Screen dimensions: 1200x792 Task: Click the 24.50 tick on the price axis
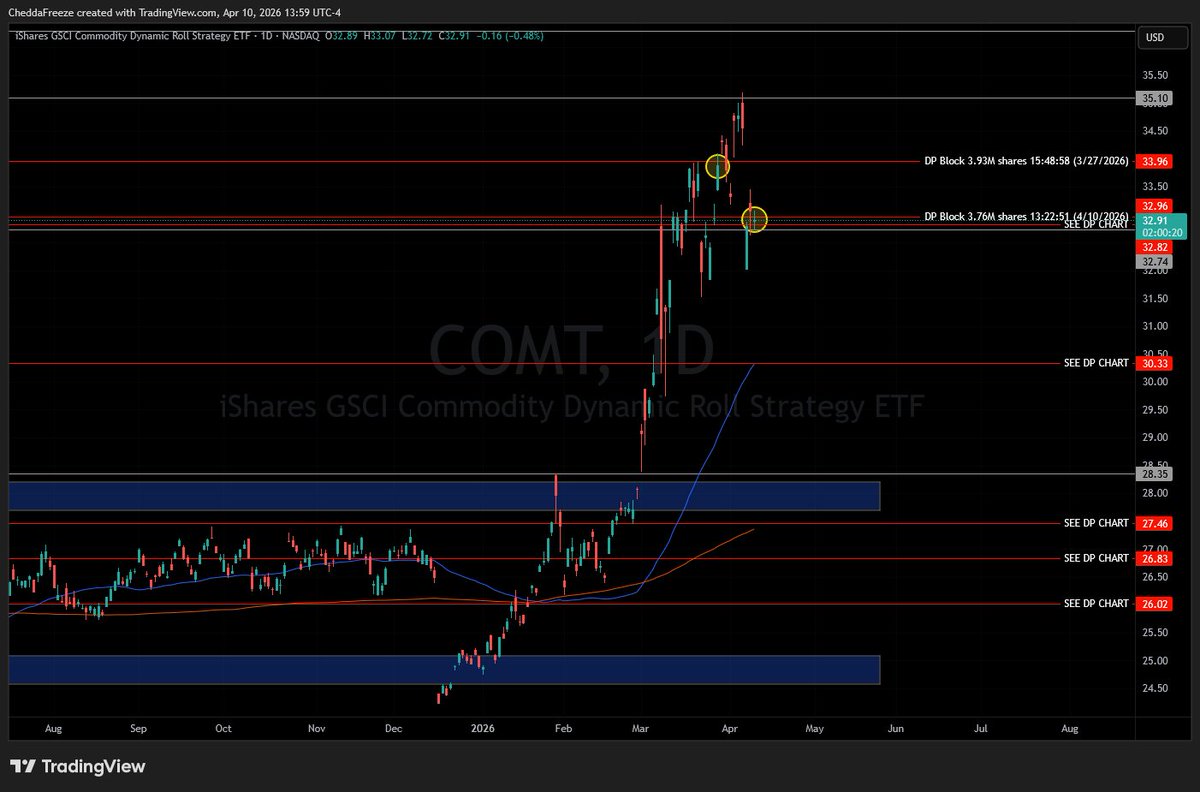[x=1155, y=688]
